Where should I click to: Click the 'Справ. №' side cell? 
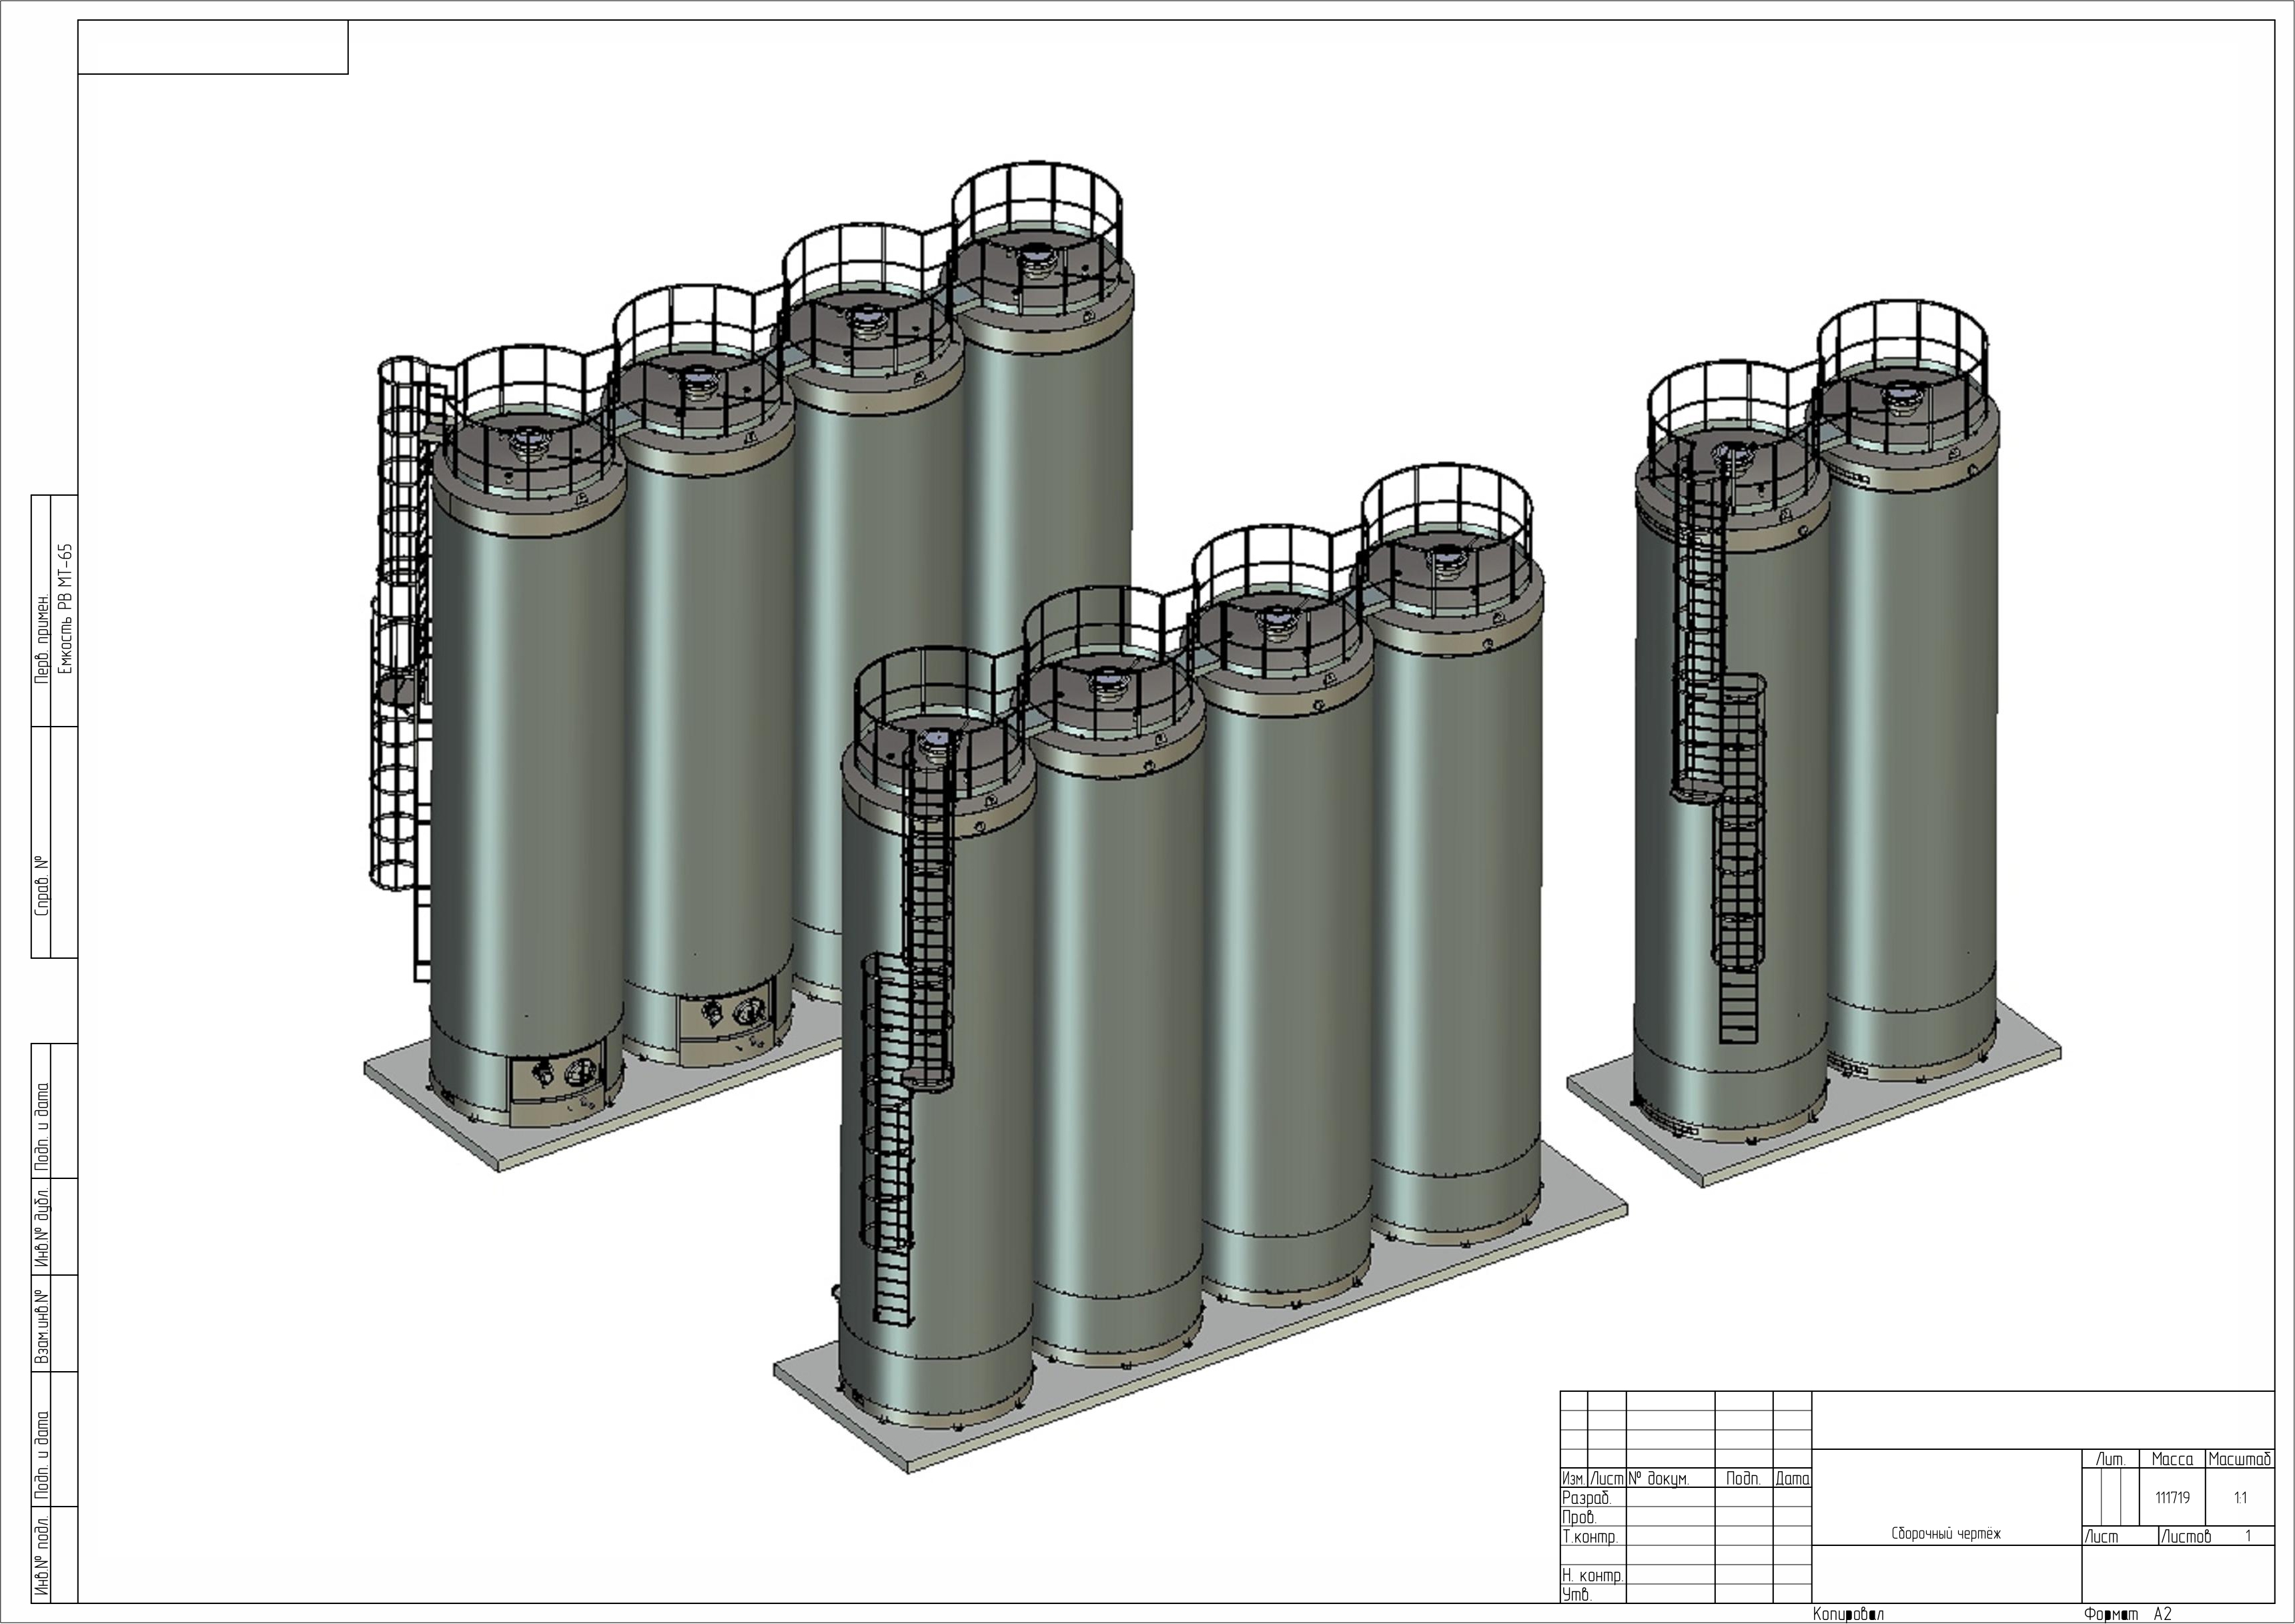pyautogui.click(x=42, y=885)
